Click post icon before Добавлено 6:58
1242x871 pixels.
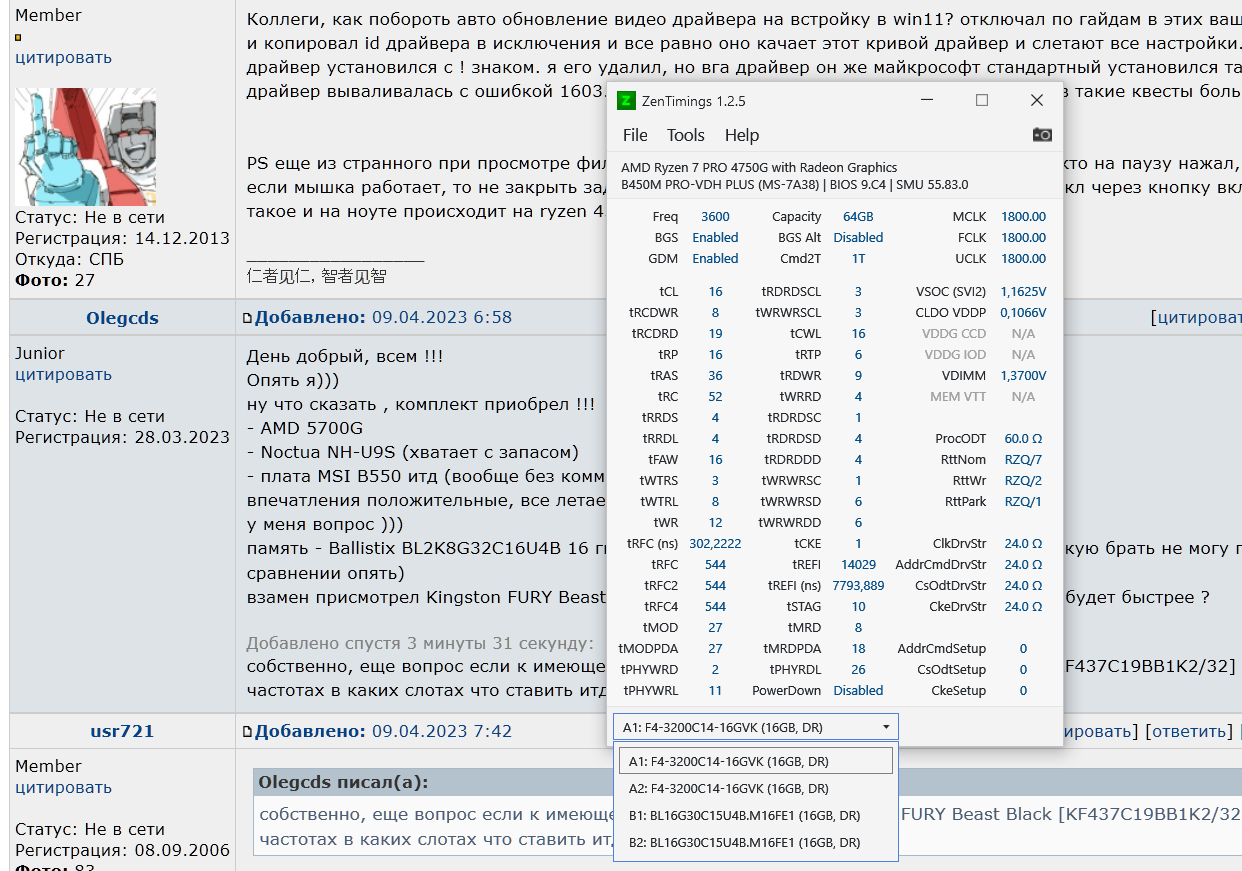(248, 319)
